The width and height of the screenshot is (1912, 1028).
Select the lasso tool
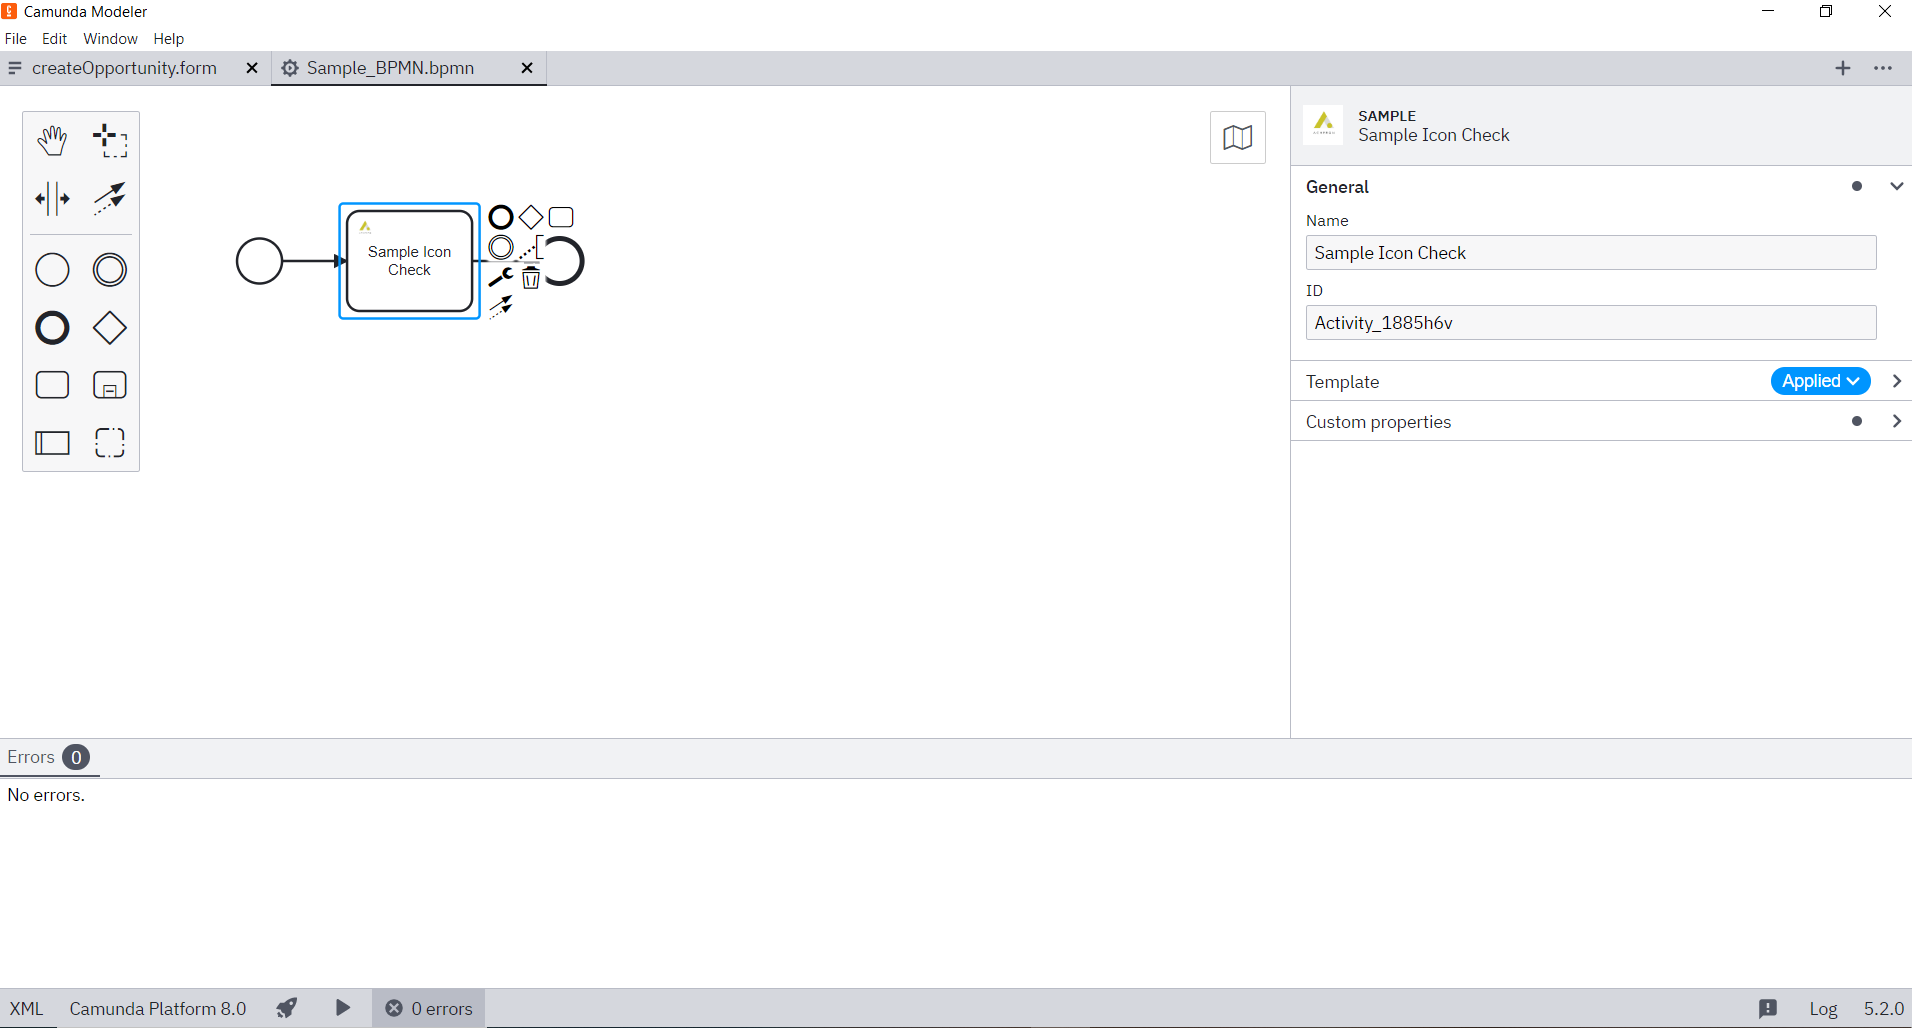click(110, 141)
